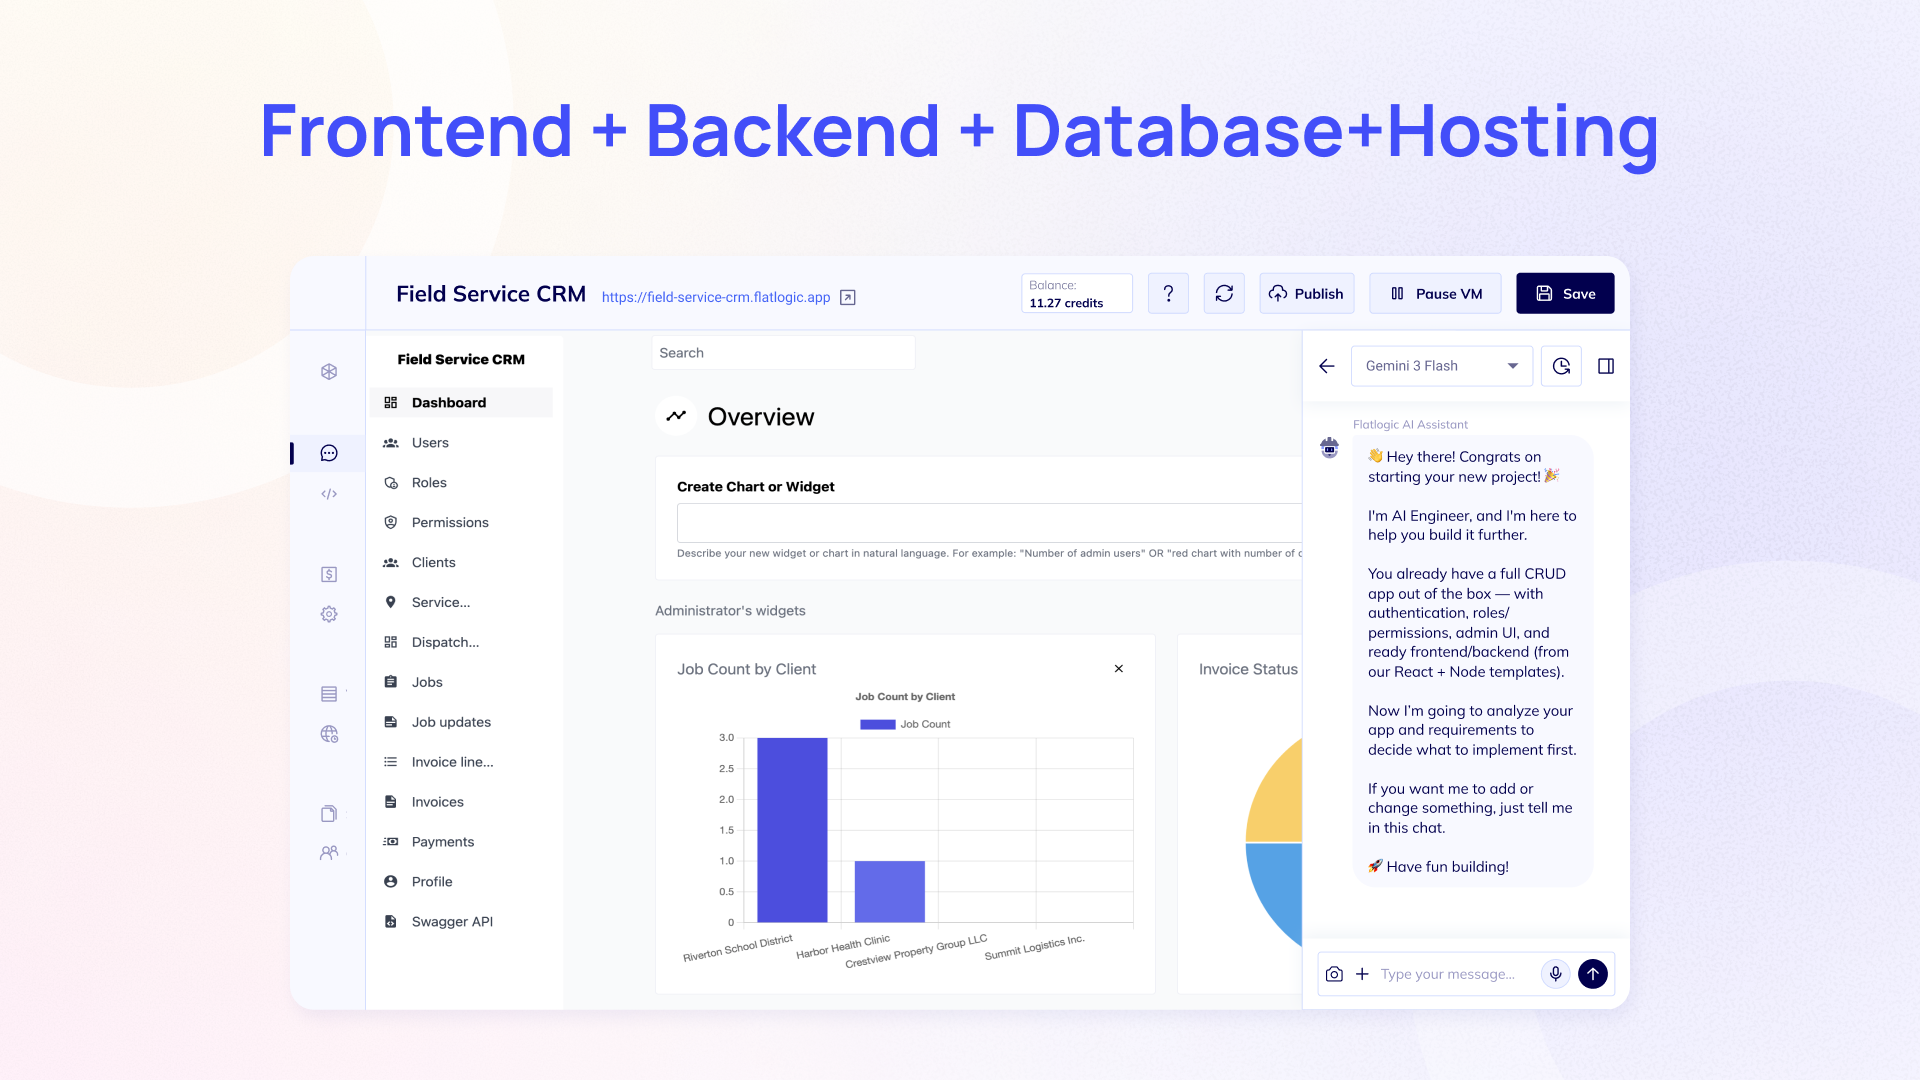
Task: Select Dashboard in the sidebar menu
Action: (x=461, y=403)
